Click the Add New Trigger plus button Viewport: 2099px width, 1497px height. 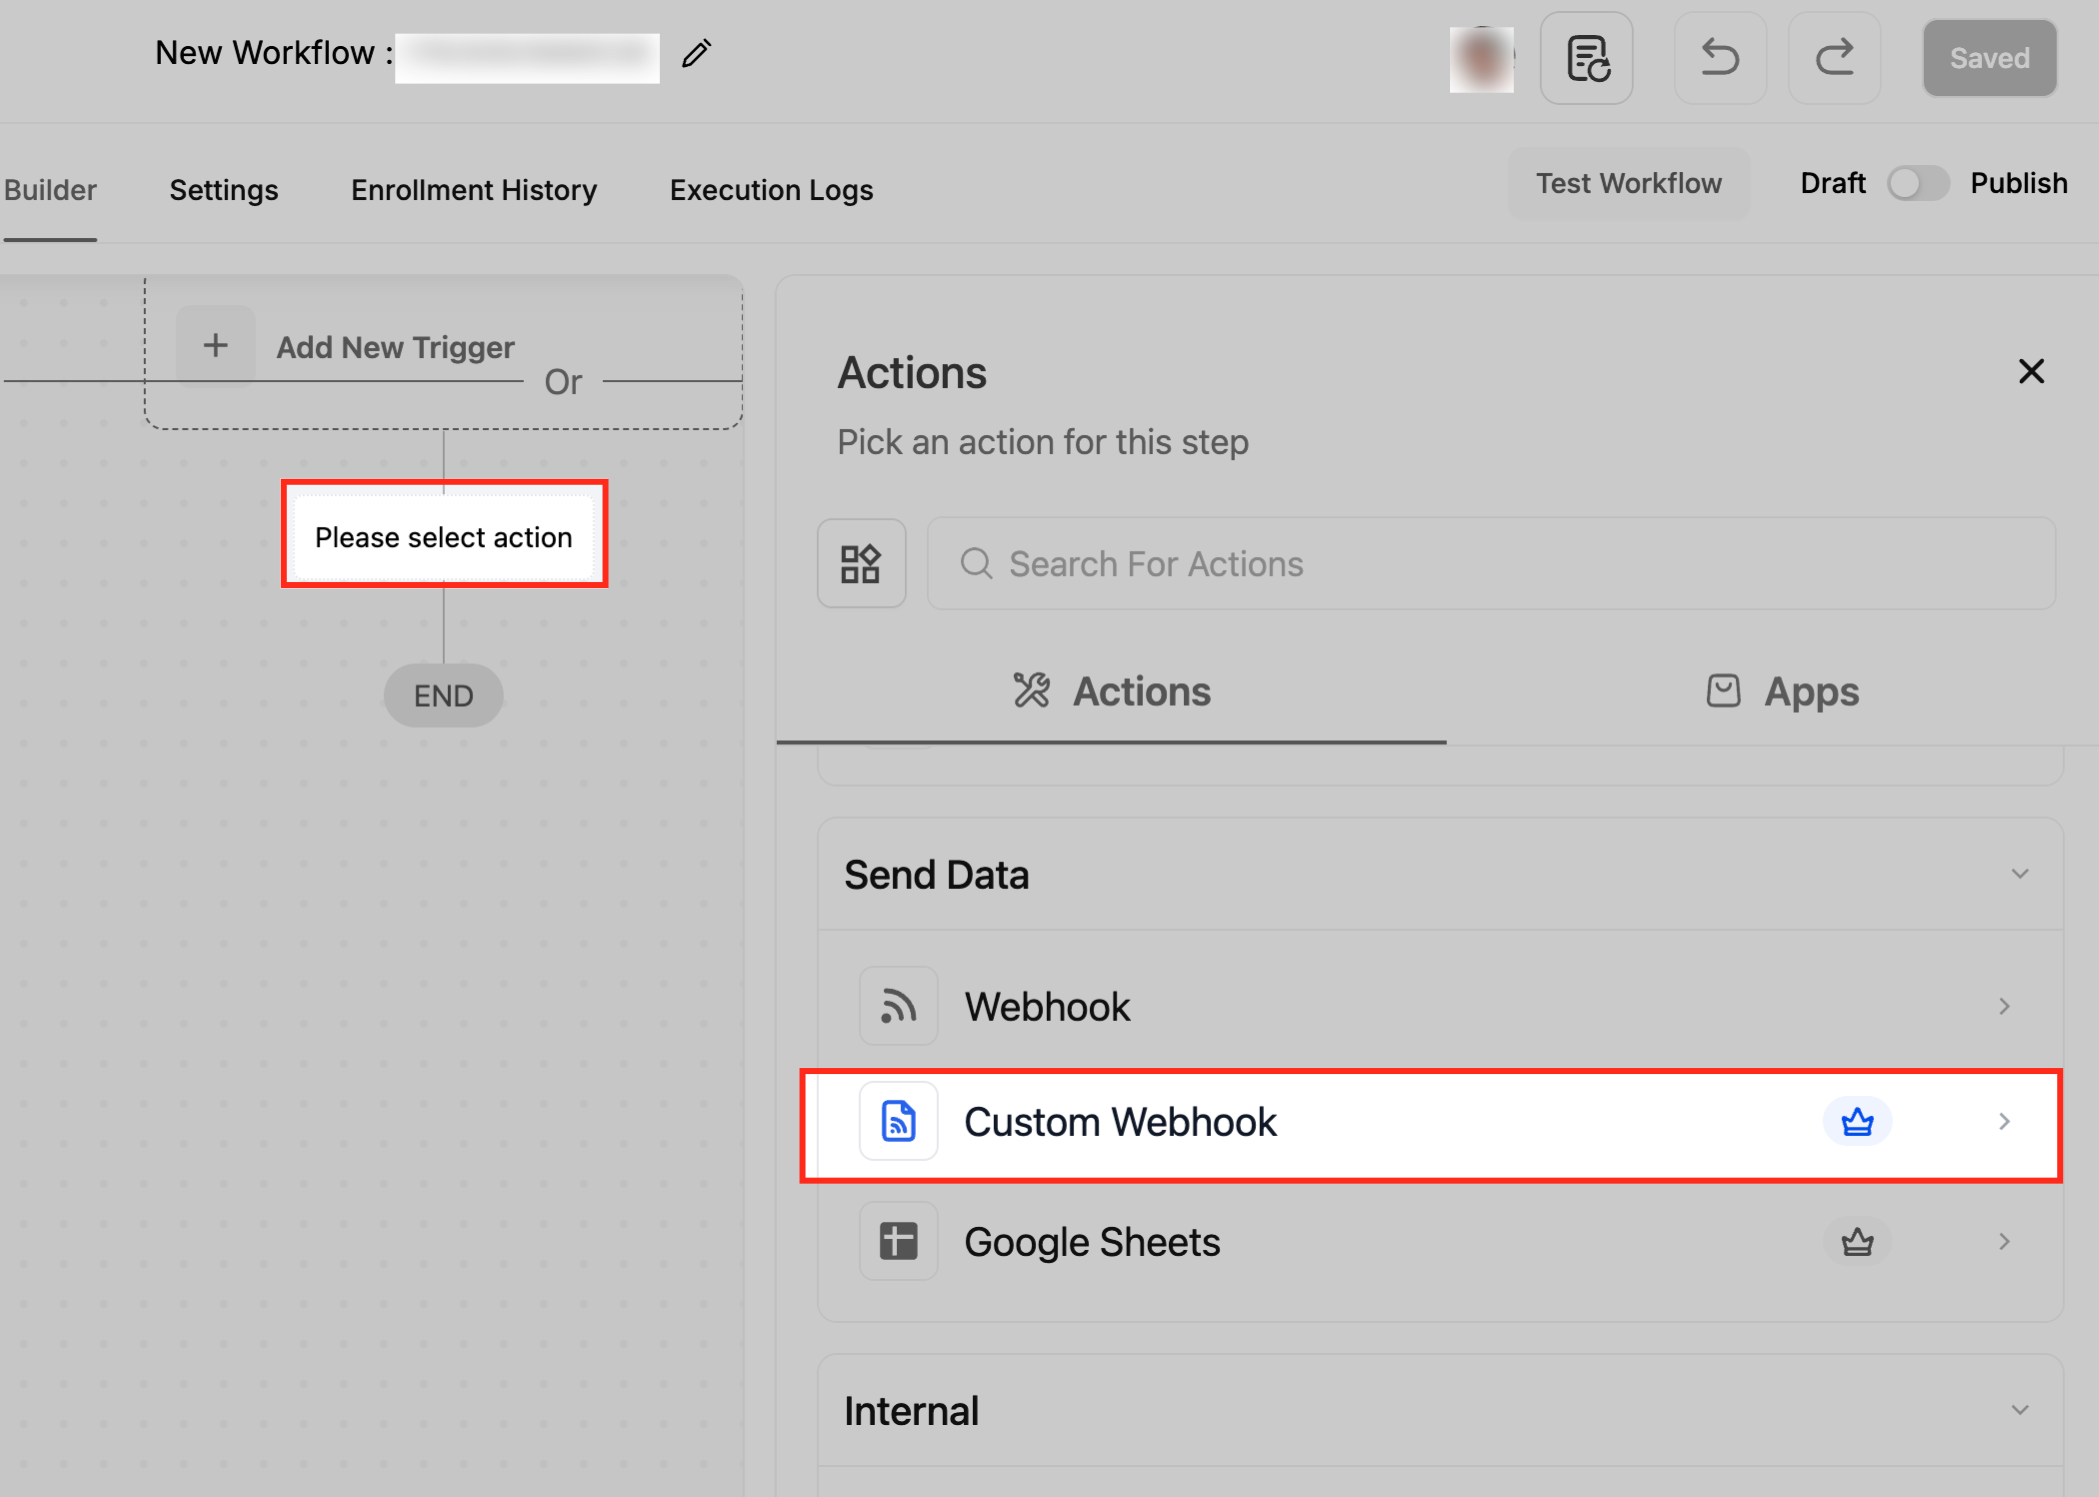coord(215,346)
